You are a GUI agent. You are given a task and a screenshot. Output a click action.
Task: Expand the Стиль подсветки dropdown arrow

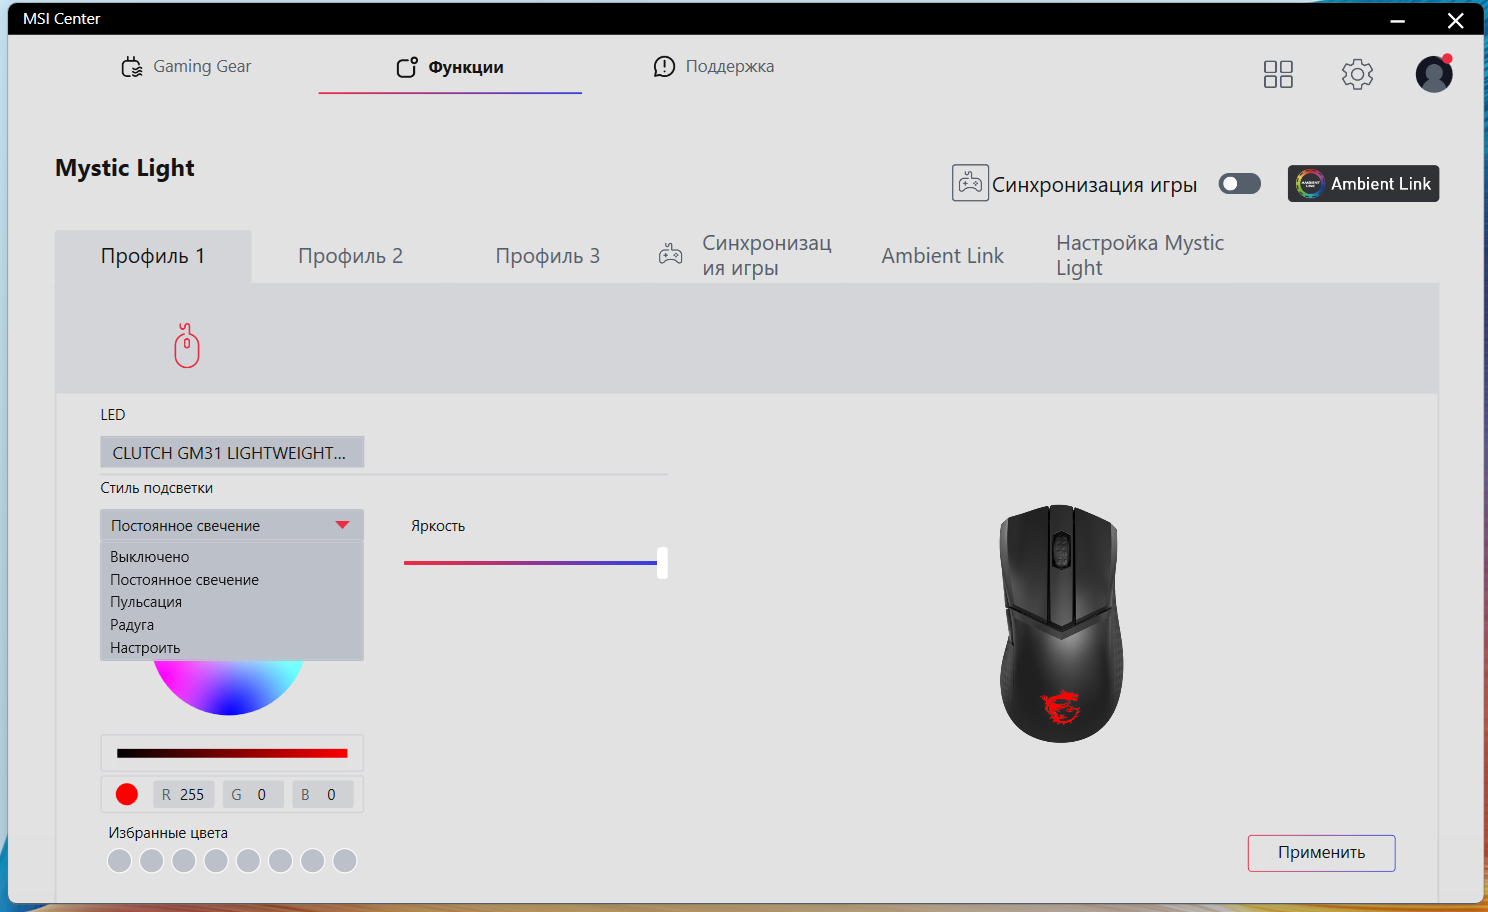pyautogui.click(x=342, y=525)
